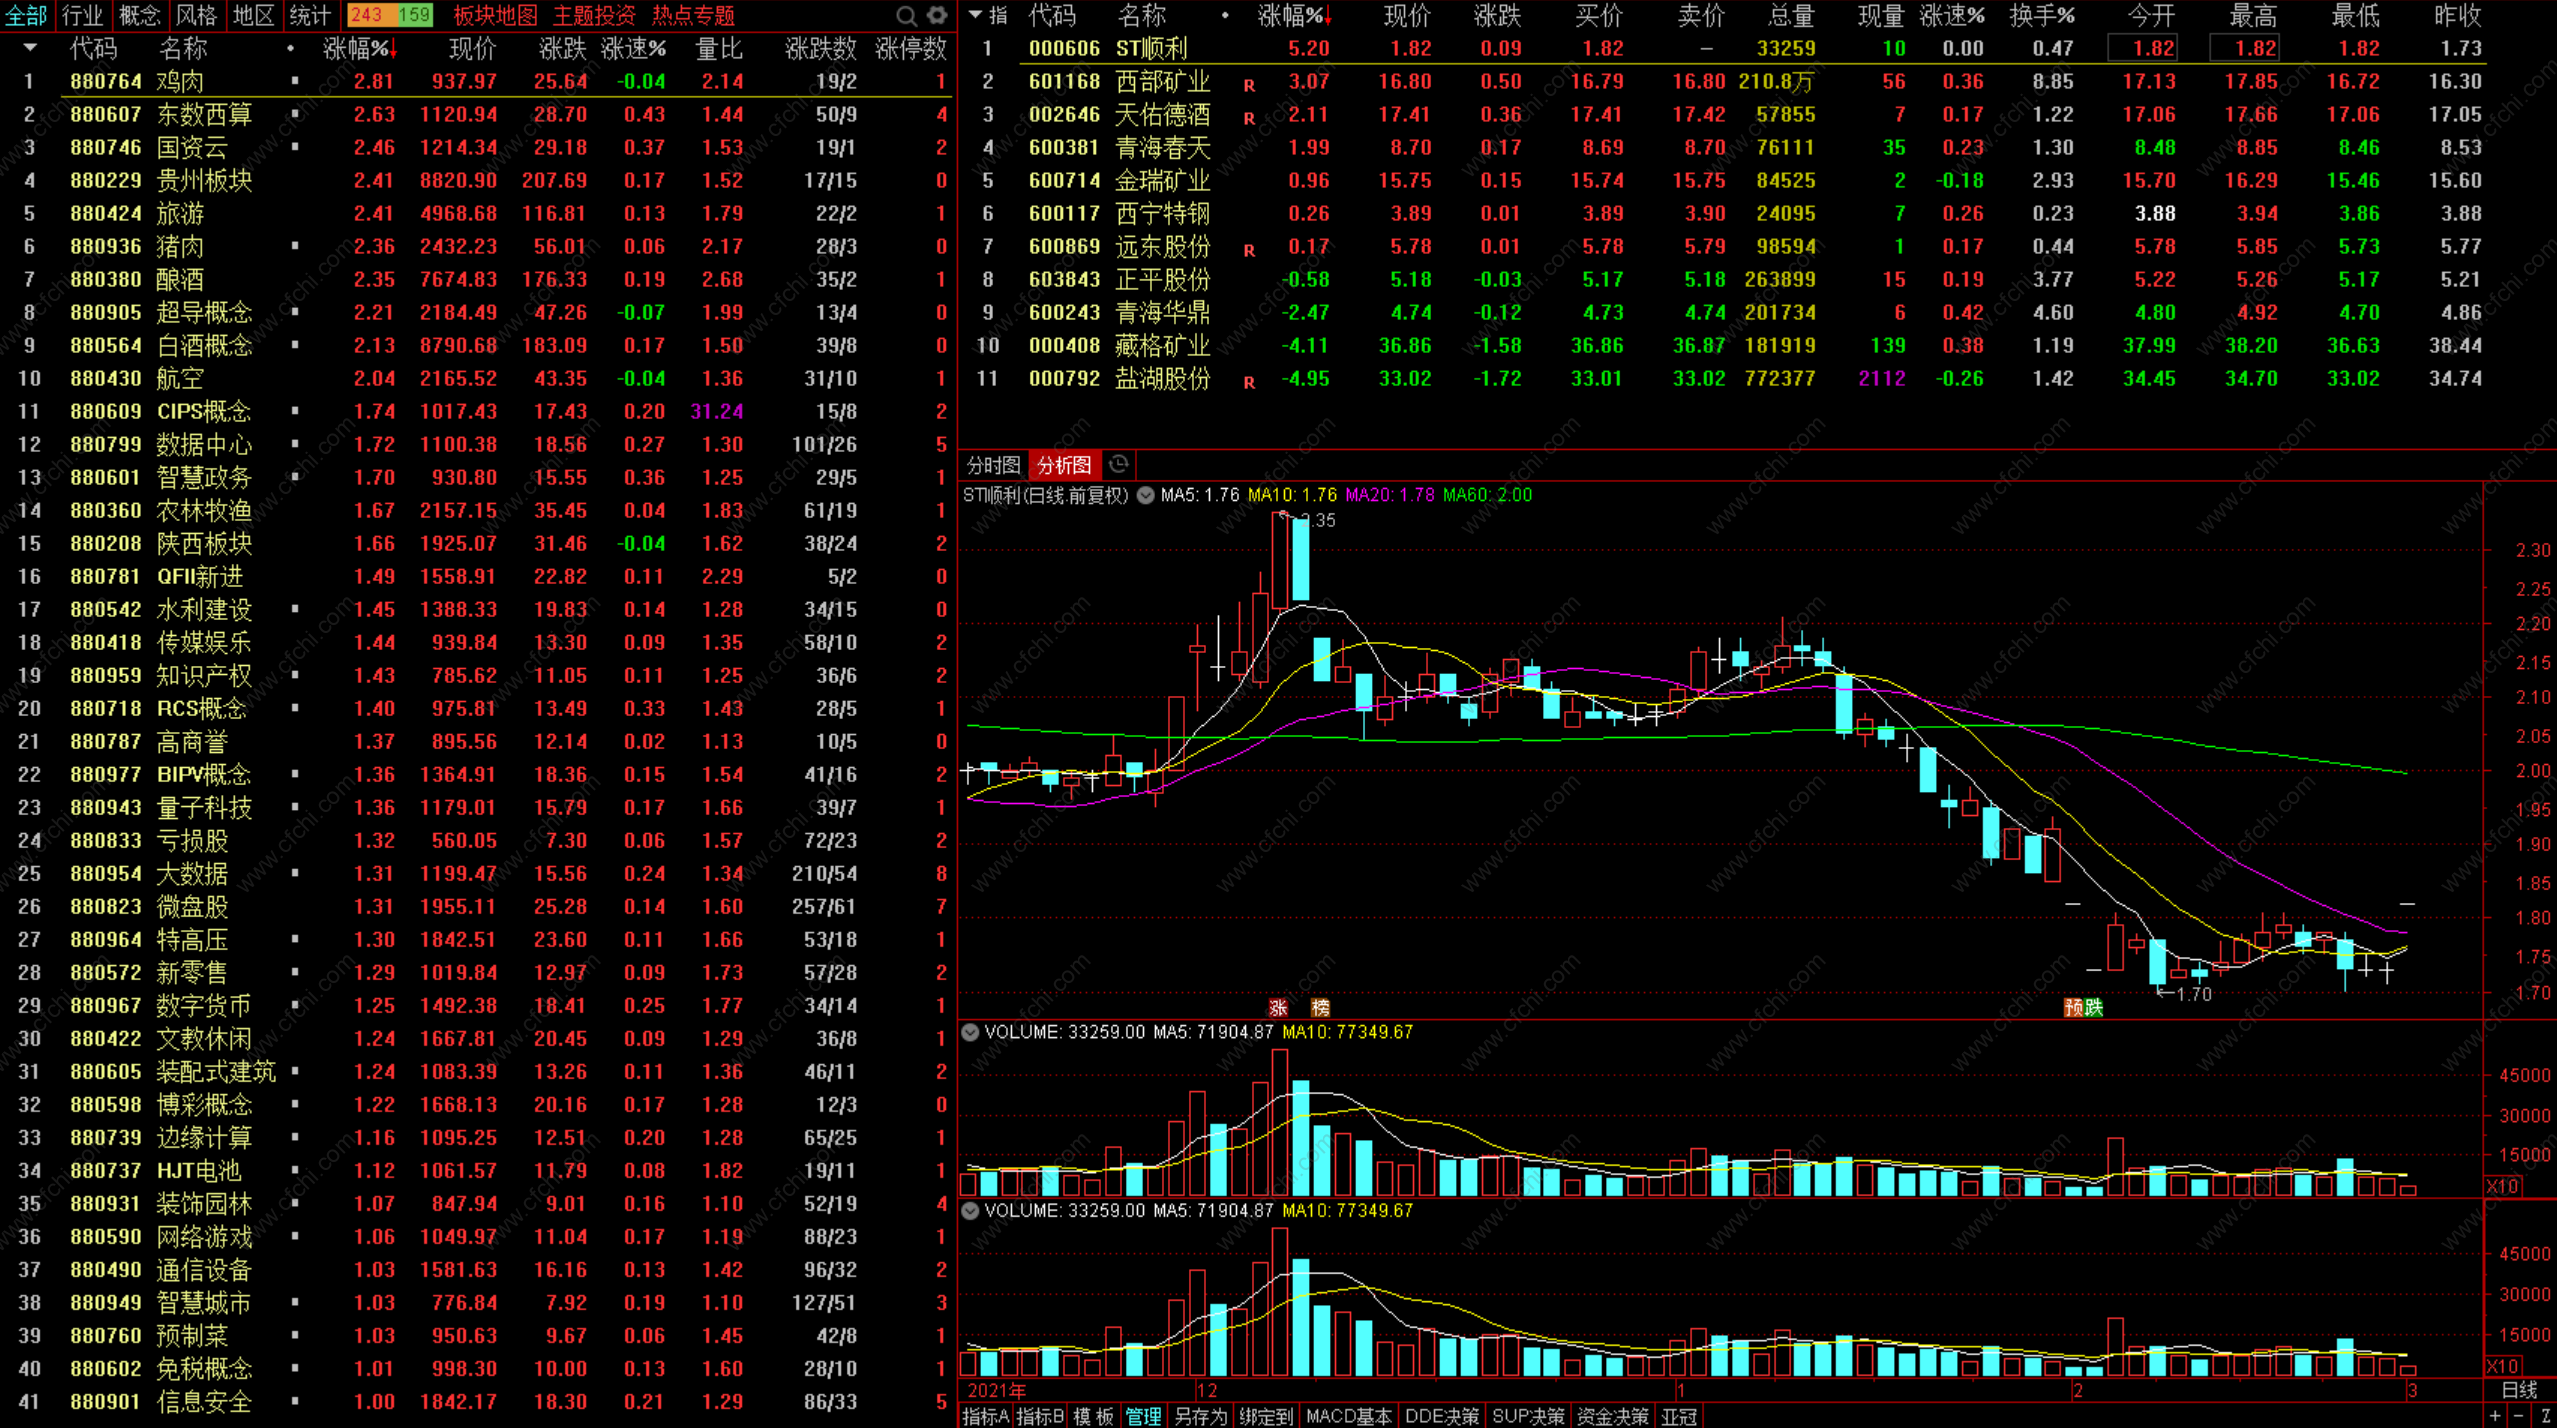This screenshot has height=1428, width=2557.
Task: Click the Z button at bottom right
Action: (2544, 1416)
